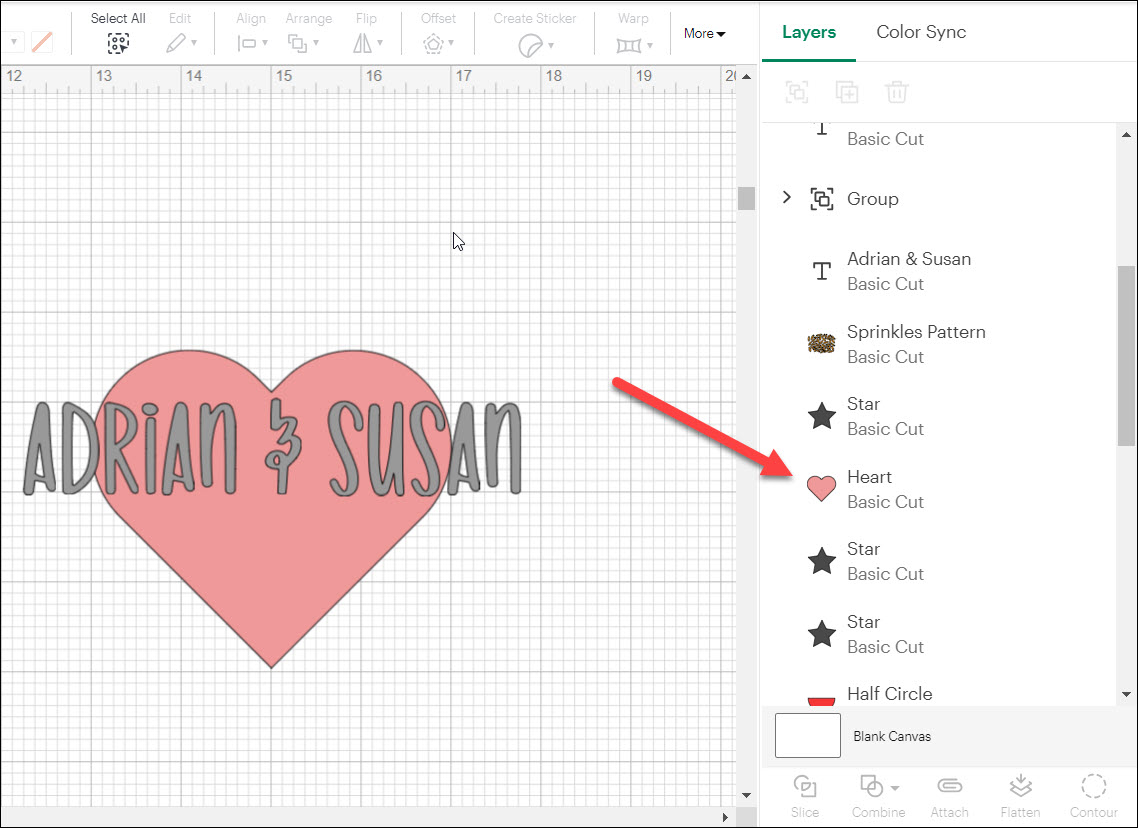Click the Blank Canvas color swatch
This screenshot has height=828, width=1138.
(808, 736)
